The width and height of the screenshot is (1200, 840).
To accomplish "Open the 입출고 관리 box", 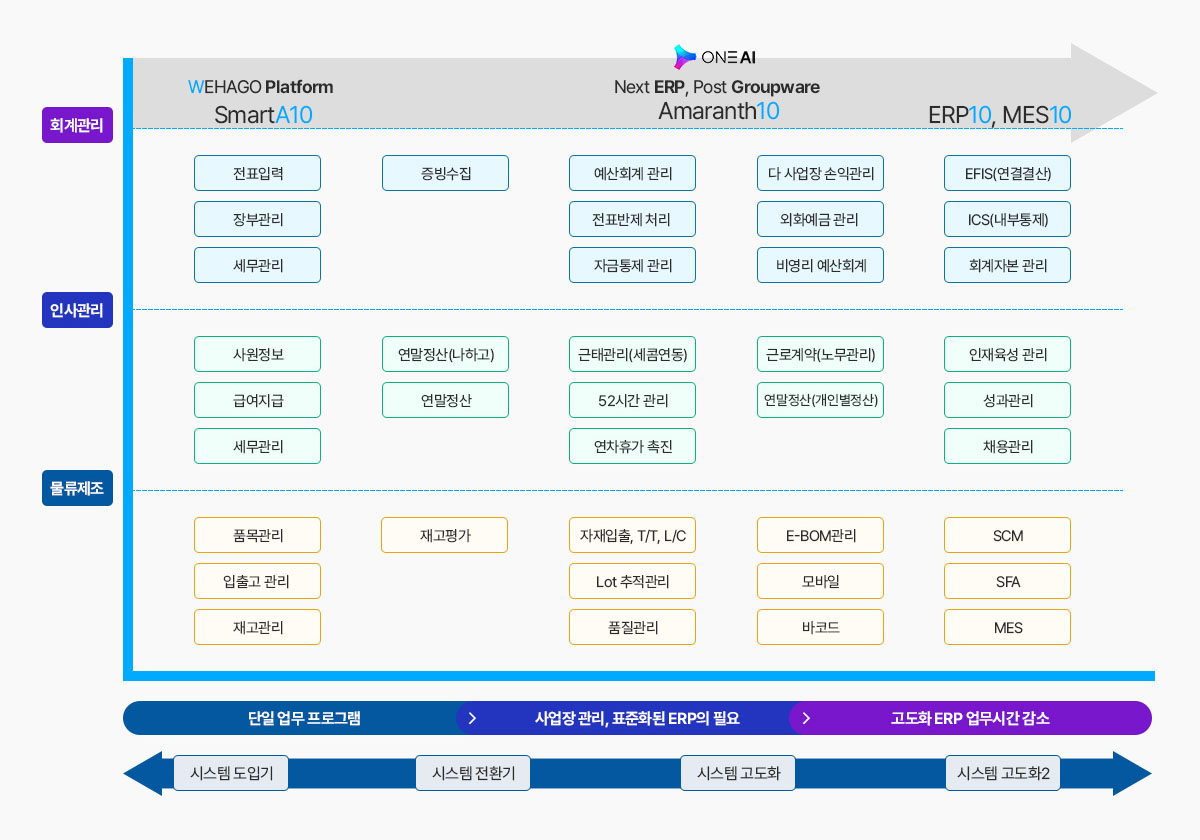I will [258, 581].
